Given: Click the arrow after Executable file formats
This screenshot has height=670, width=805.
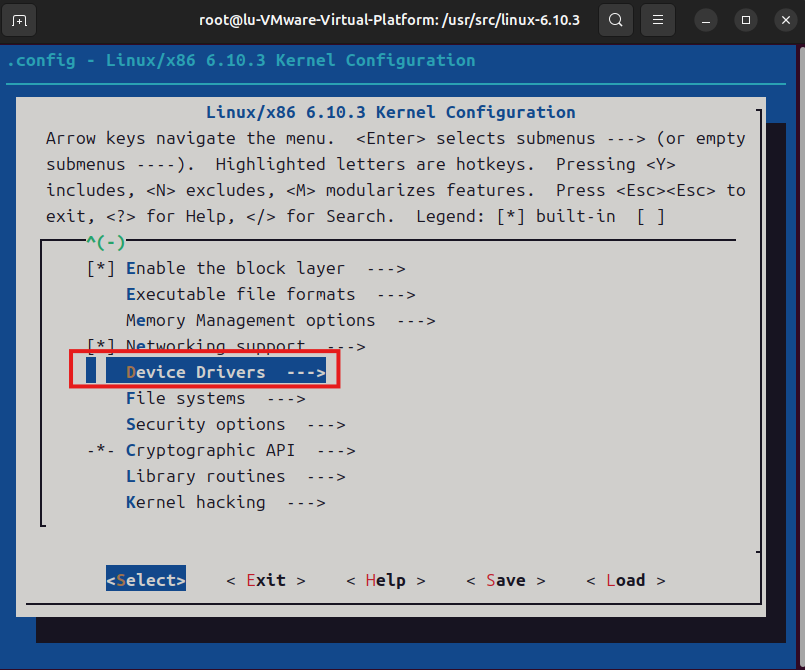Looking at the screenshot, I should point(396,295).
